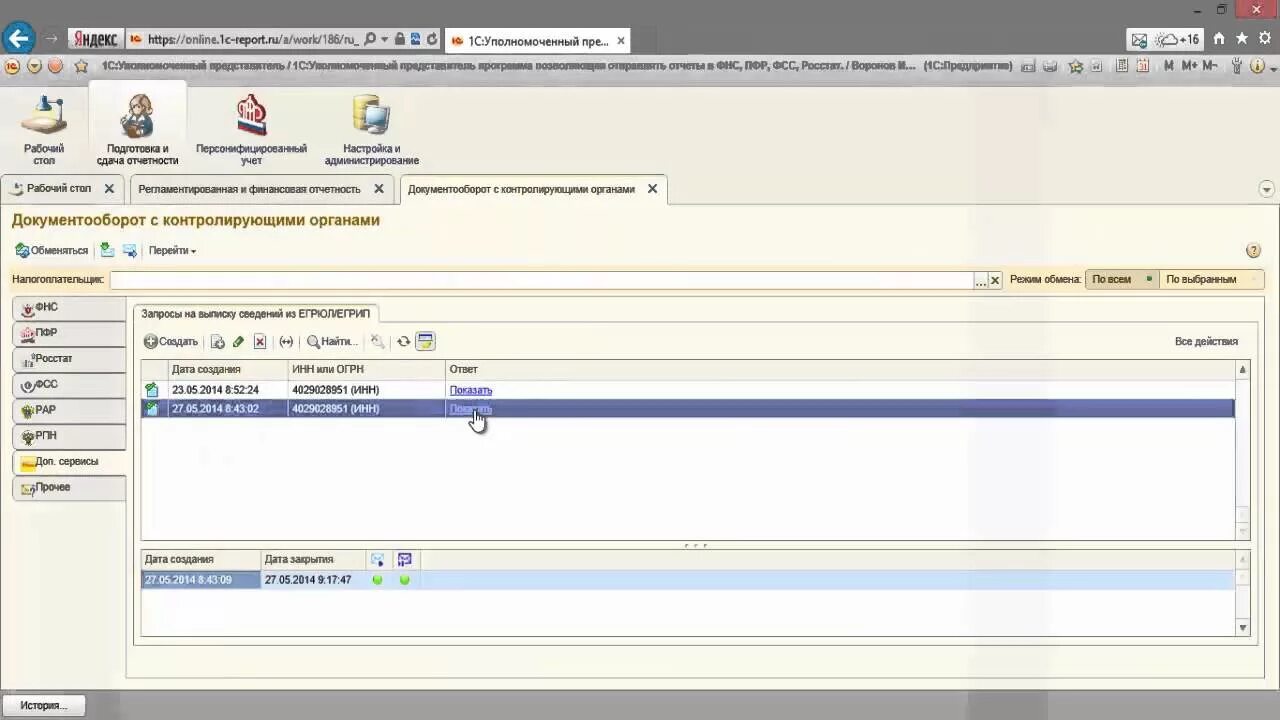The width and height of the screenshot is (1280, 720).
Task: Click the Найти search button
Action: [331, 342]
